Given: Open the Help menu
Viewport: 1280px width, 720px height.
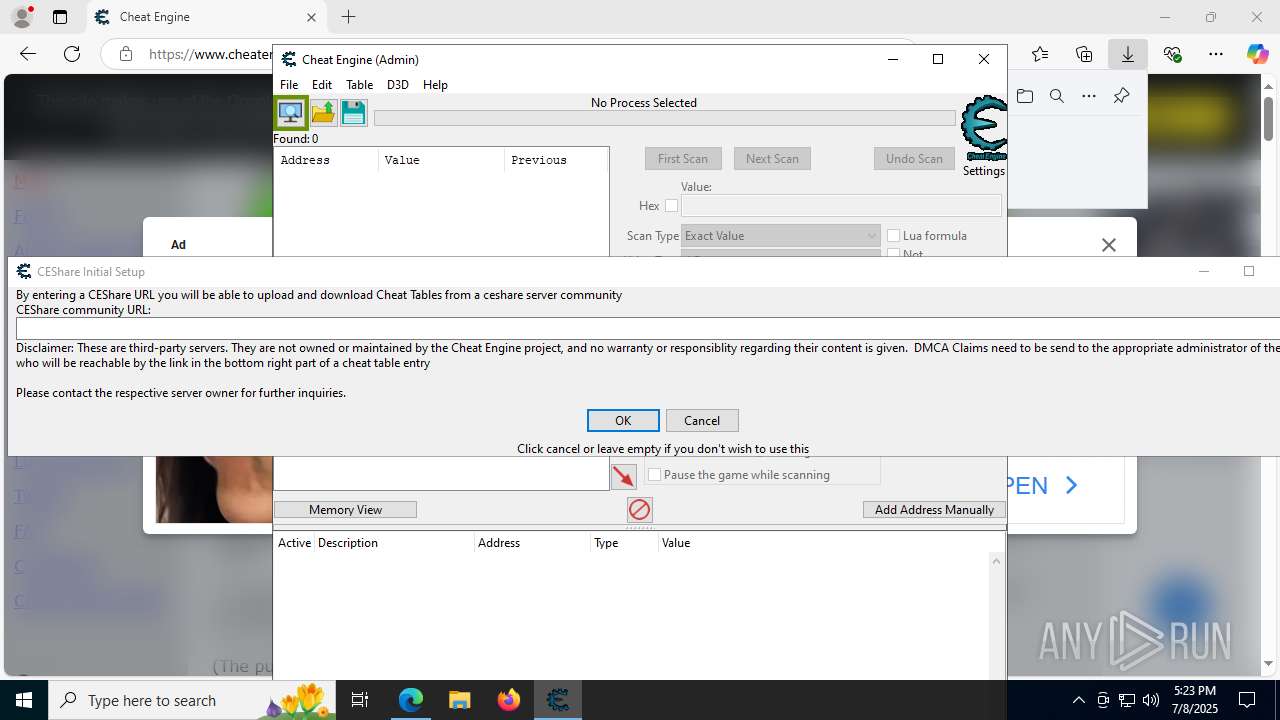Looking at the screenshot, I should pos(435,85).
